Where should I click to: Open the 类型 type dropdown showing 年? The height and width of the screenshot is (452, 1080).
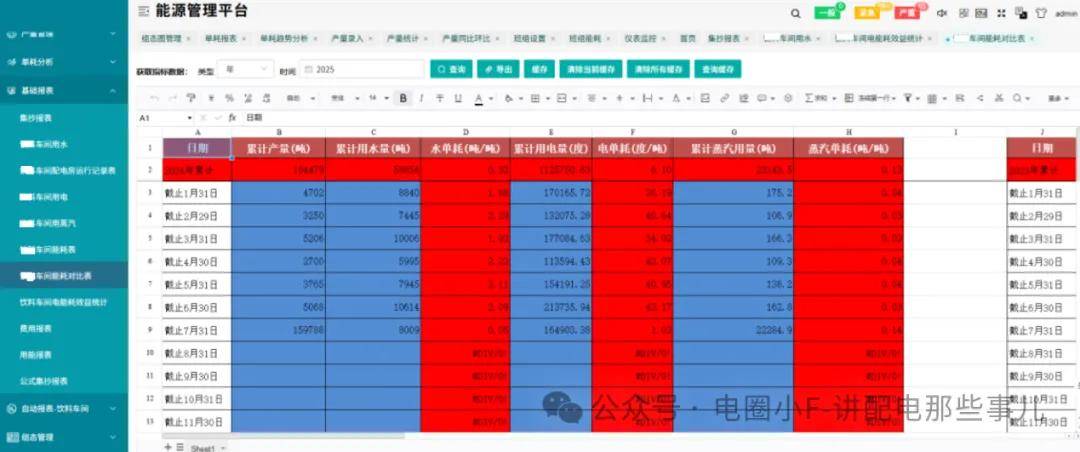click(x=245, y=69)
